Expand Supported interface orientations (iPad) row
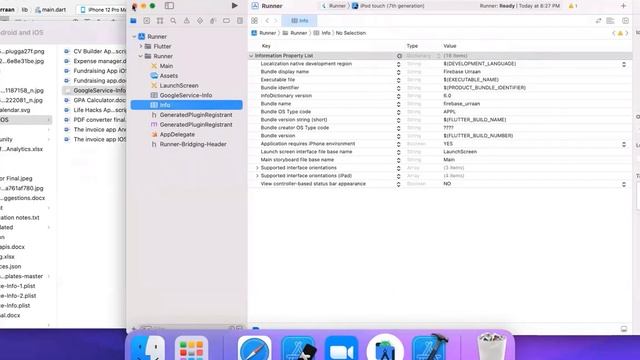Screen dimensions: 640x360 coord(257,176)
